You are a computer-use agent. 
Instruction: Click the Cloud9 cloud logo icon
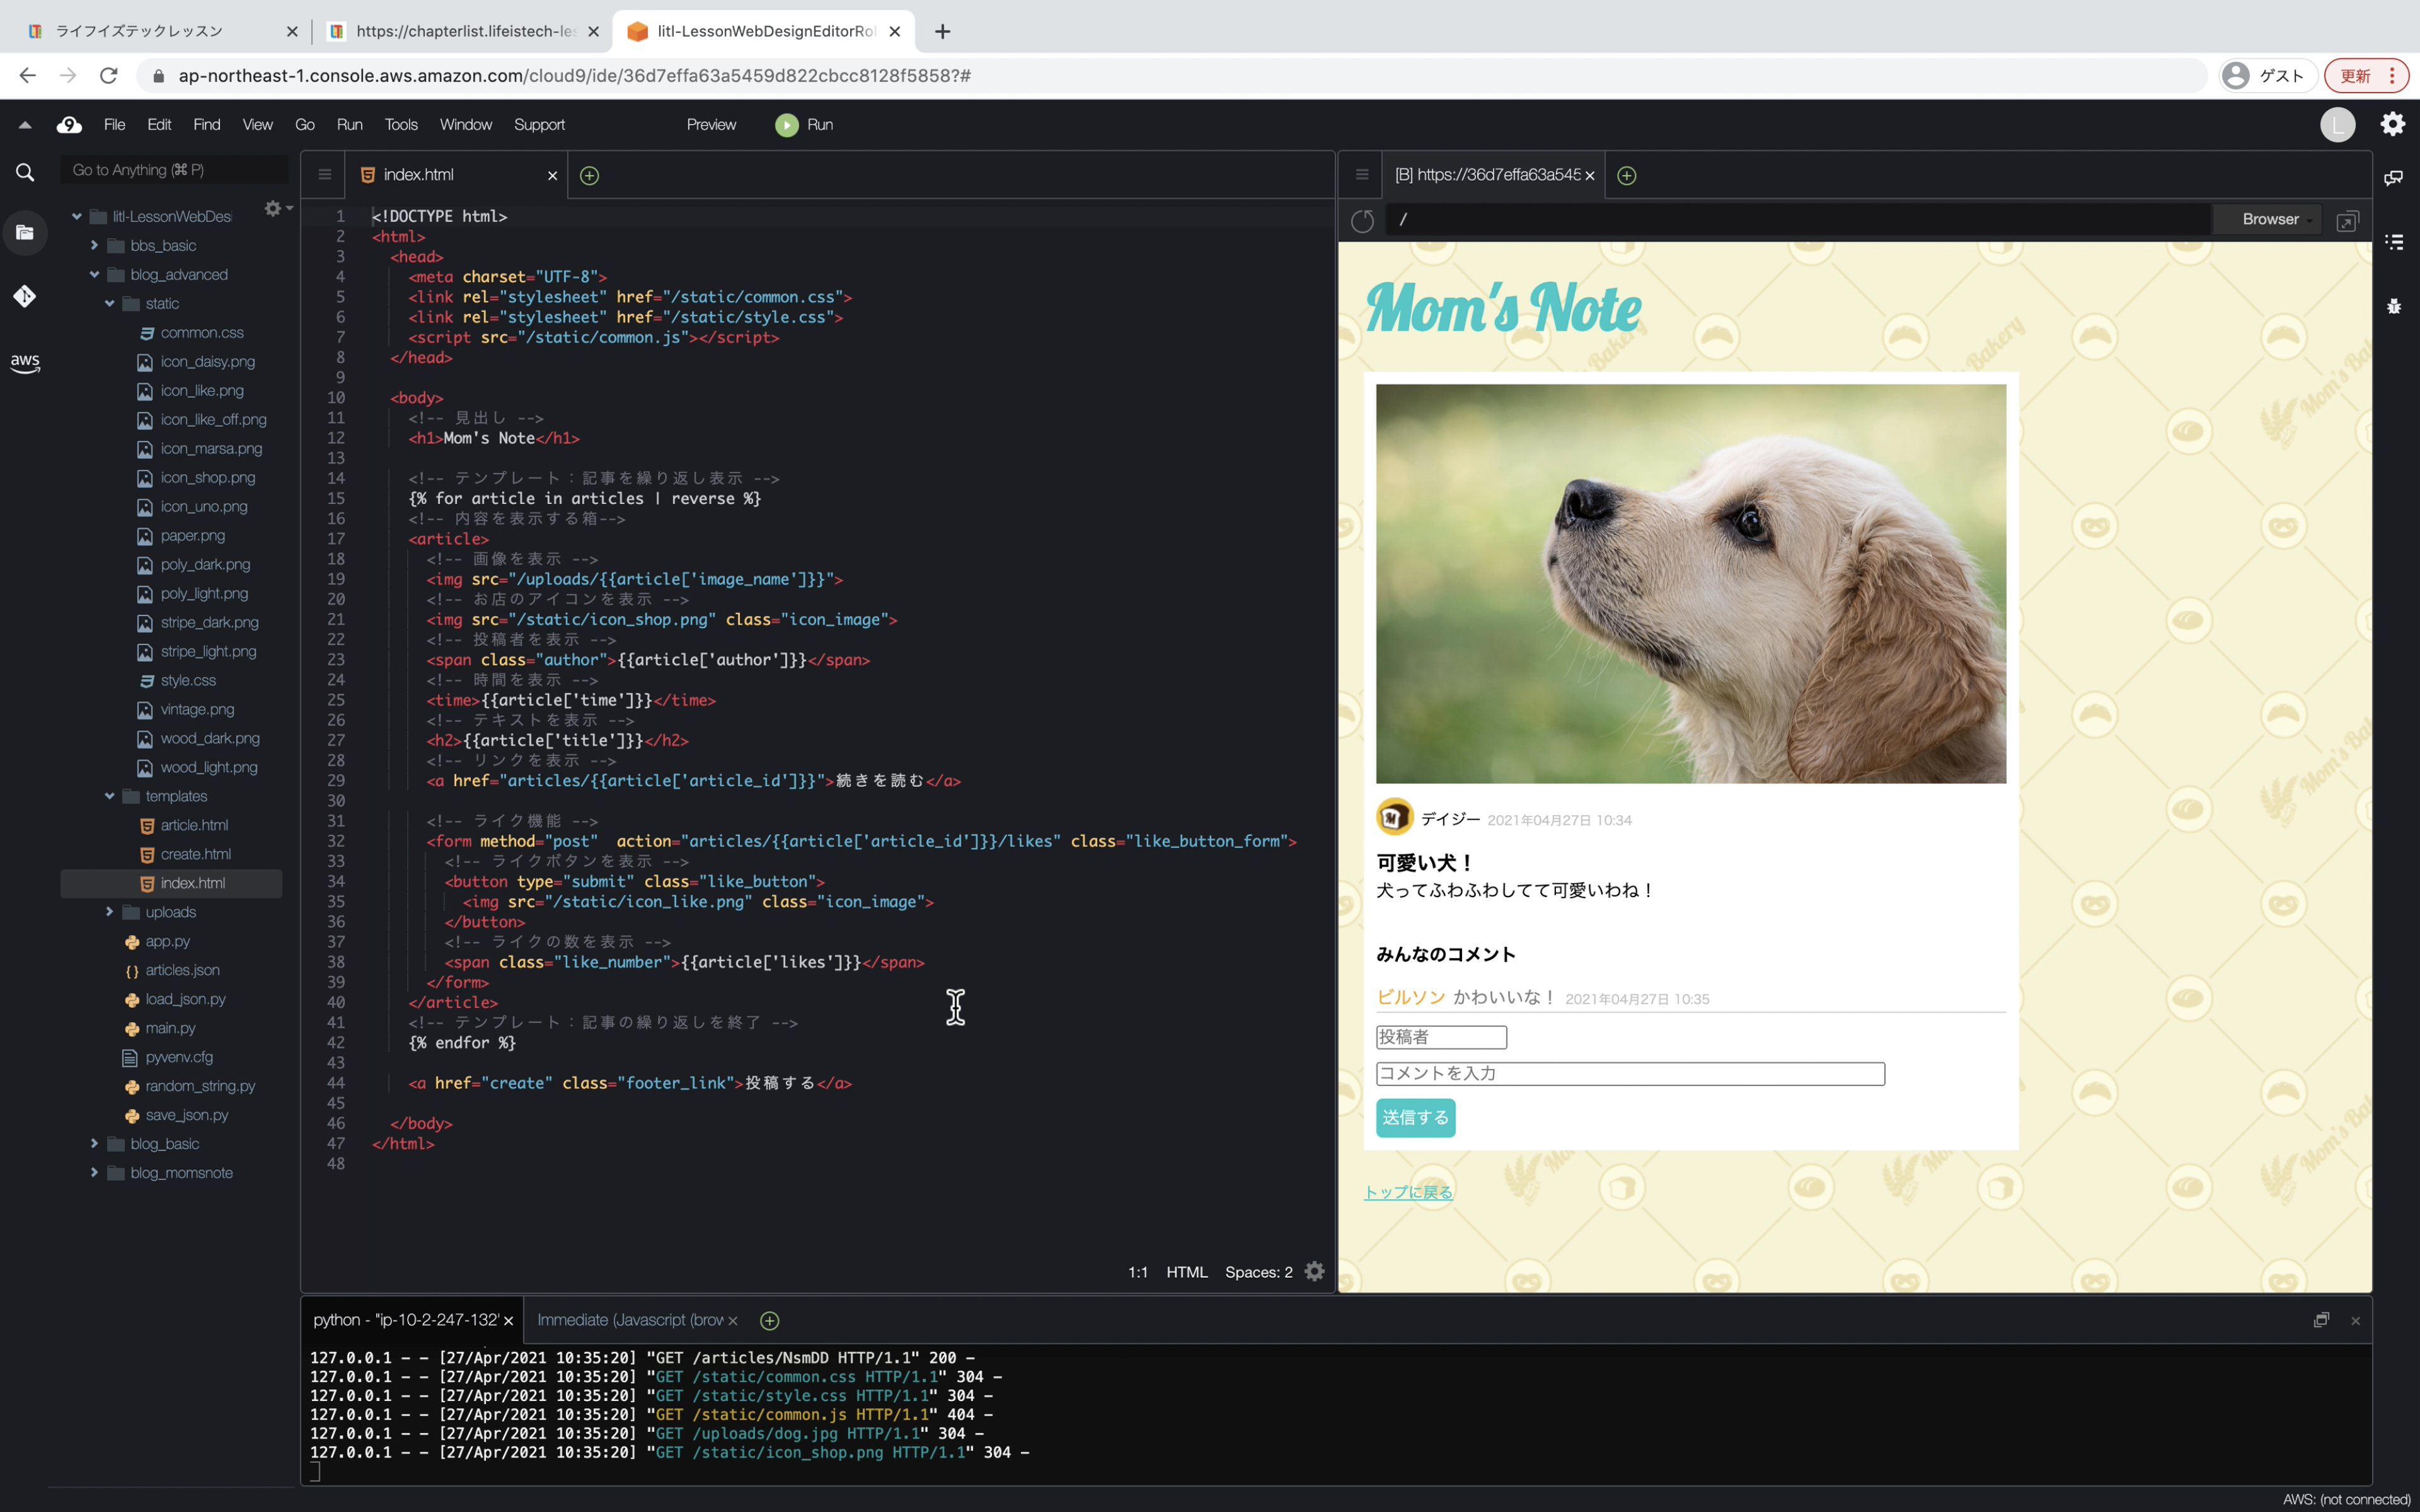69,125
